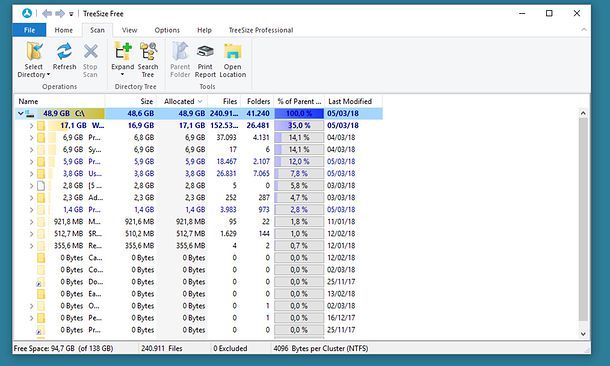This screenshot has height=366, width=610.
Task: Sort by the Name column header
Action: point(59,102)
